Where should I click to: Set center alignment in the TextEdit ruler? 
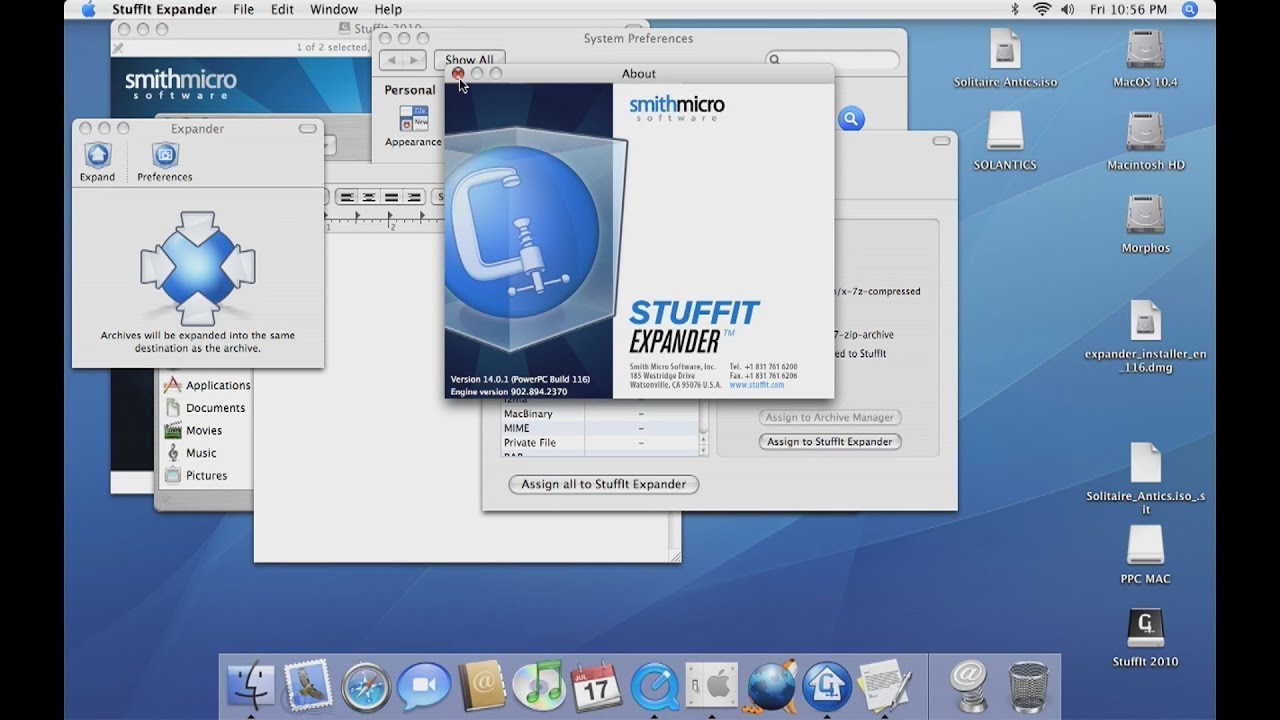pyautogui.click(x=370, y=197)
